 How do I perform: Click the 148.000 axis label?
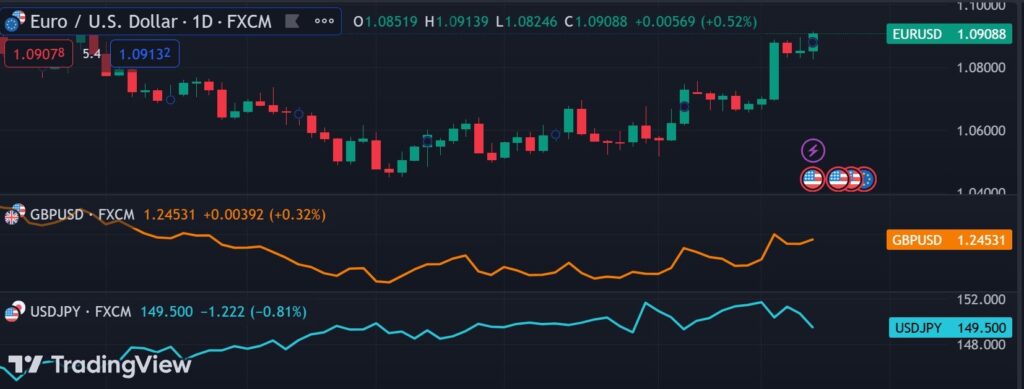[x=981, y=345]
